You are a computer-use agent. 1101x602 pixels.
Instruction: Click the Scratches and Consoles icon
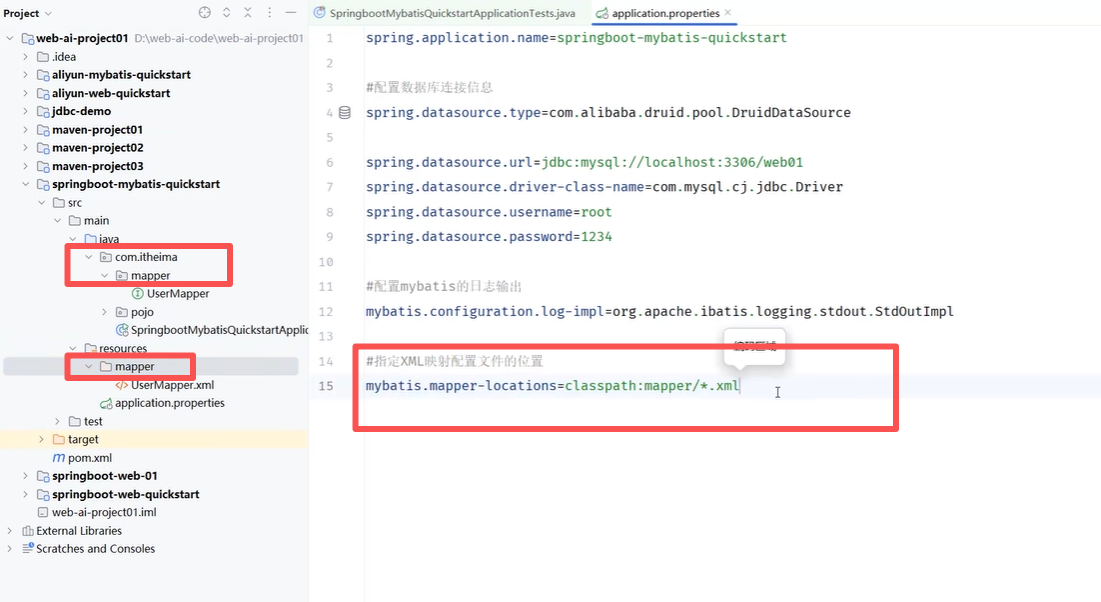coord(27,549)
